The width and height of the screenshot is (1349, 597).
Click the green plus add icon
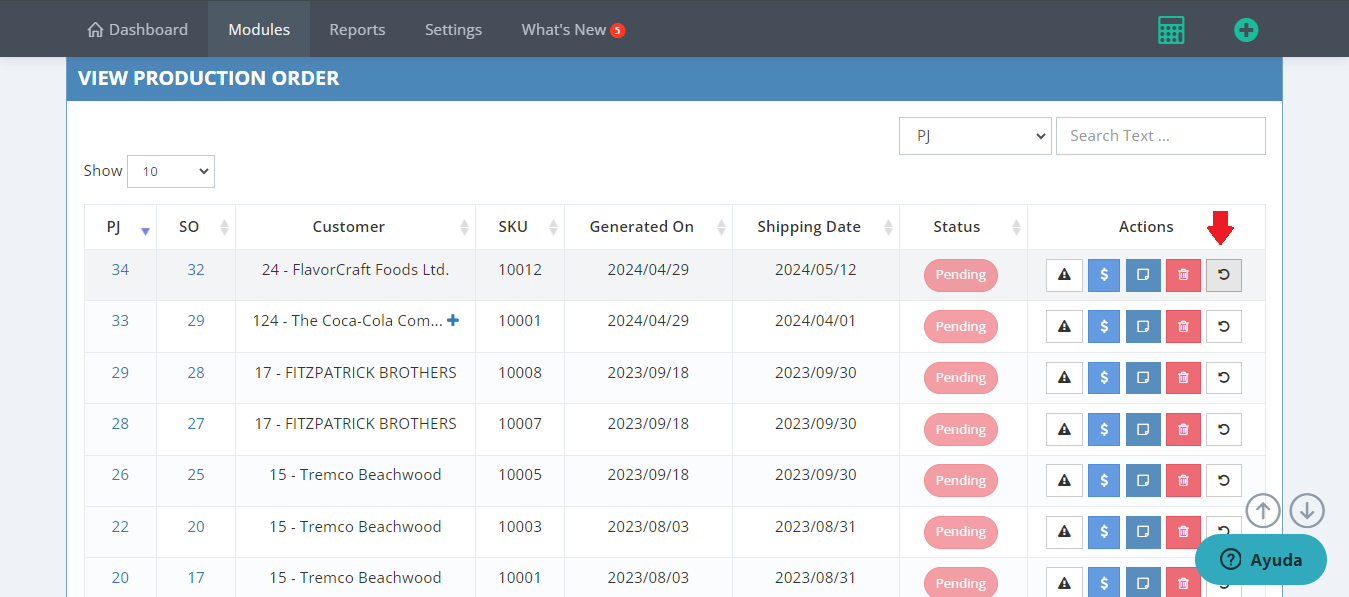click(1245, 30)
